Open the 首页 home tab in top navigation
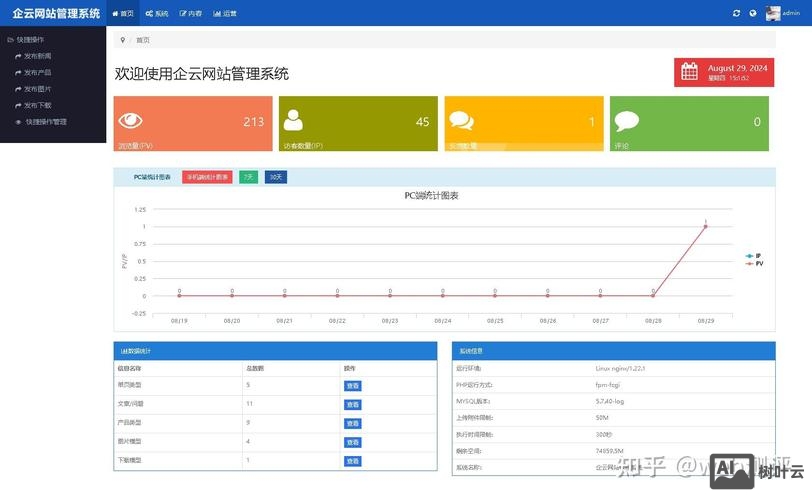 (x=123, y=13)
